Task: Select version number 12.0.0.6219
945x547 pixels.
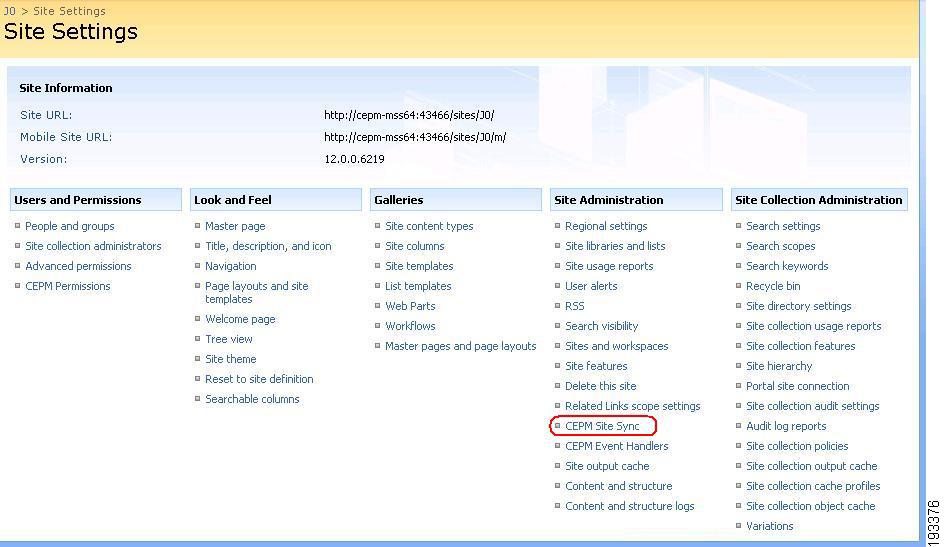Action: (x=354, y=159)
